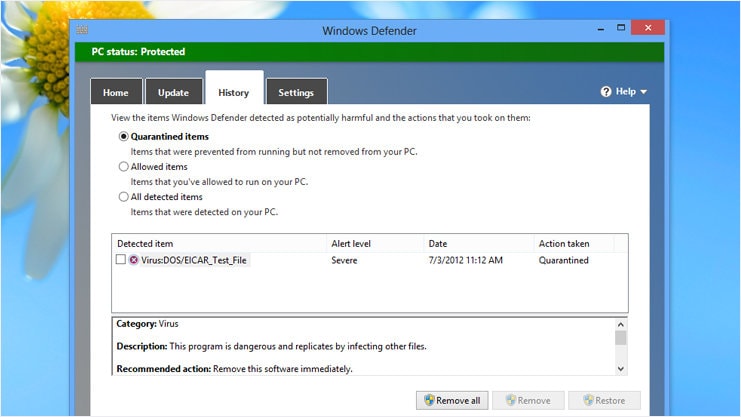Screen dimensions: 741x417
Task: Tick the checkbox for Virus:DOS/EICAR_Test_File
Action: point(120,260)
